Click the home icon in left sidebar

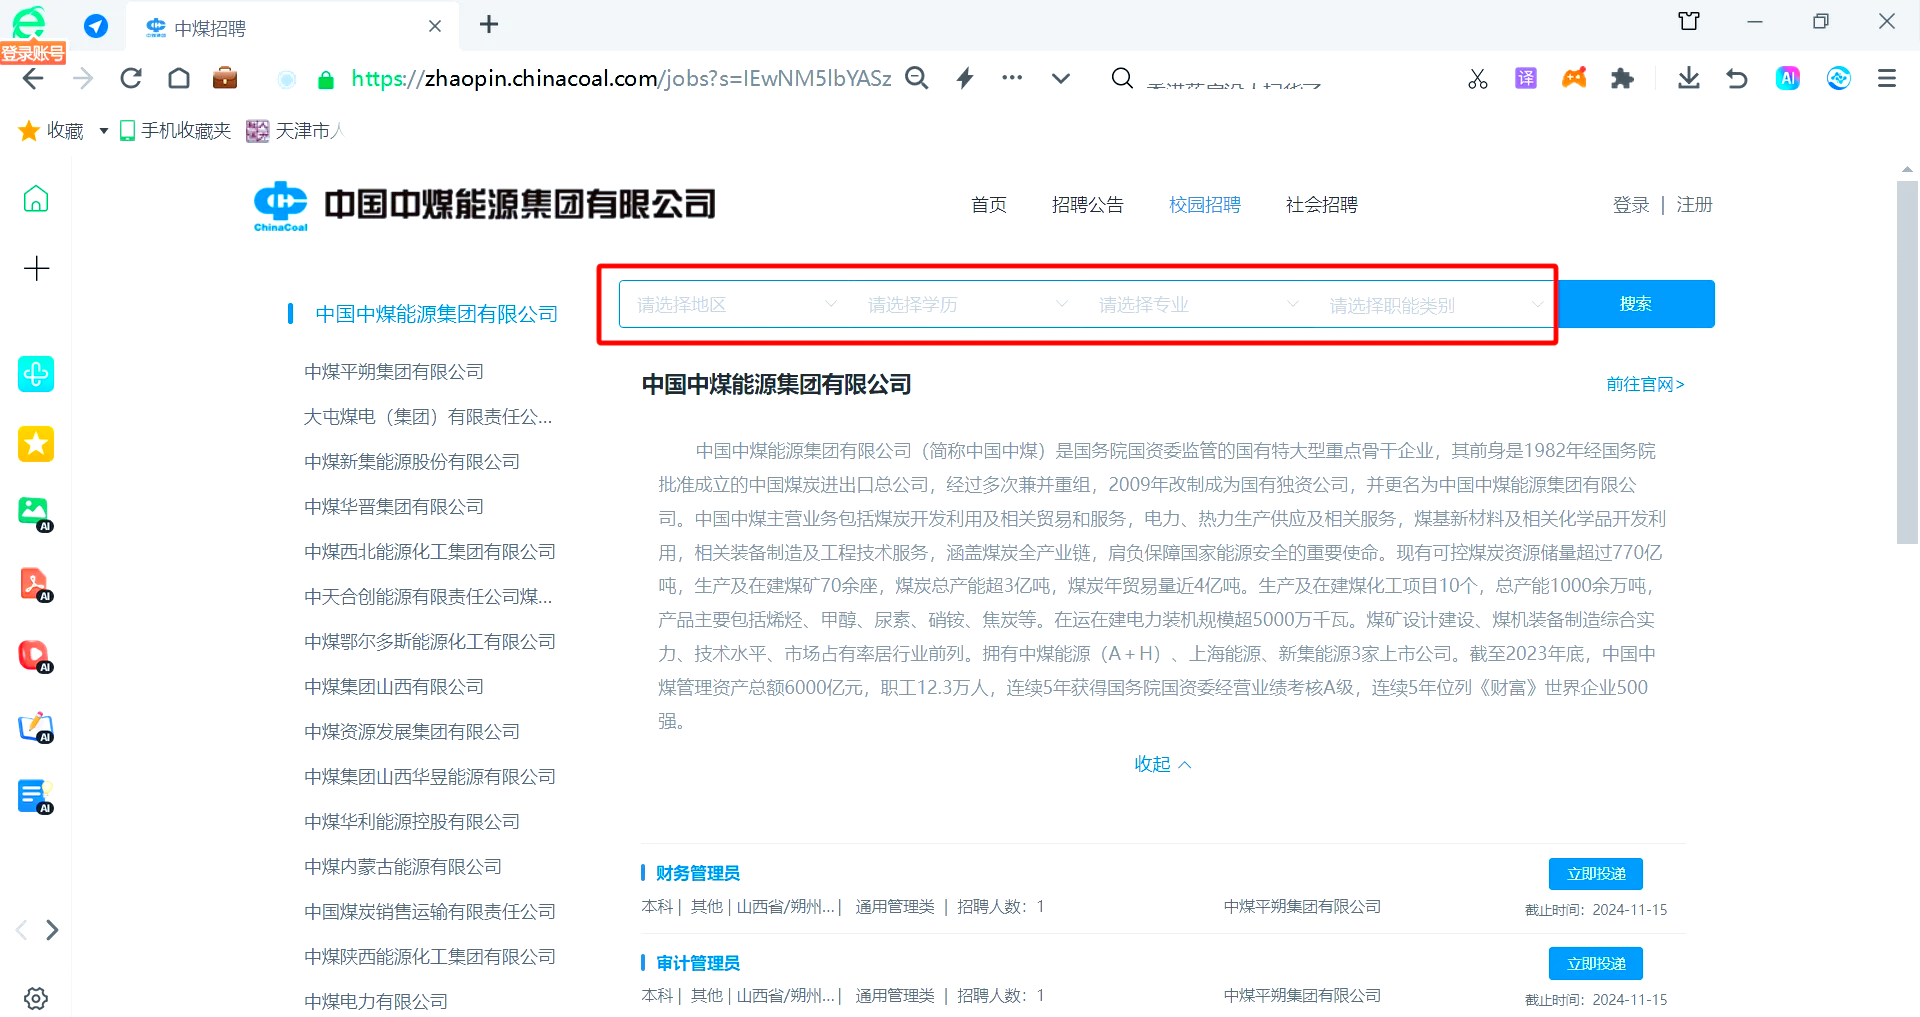pyautogui.click(x=35, y=199)
